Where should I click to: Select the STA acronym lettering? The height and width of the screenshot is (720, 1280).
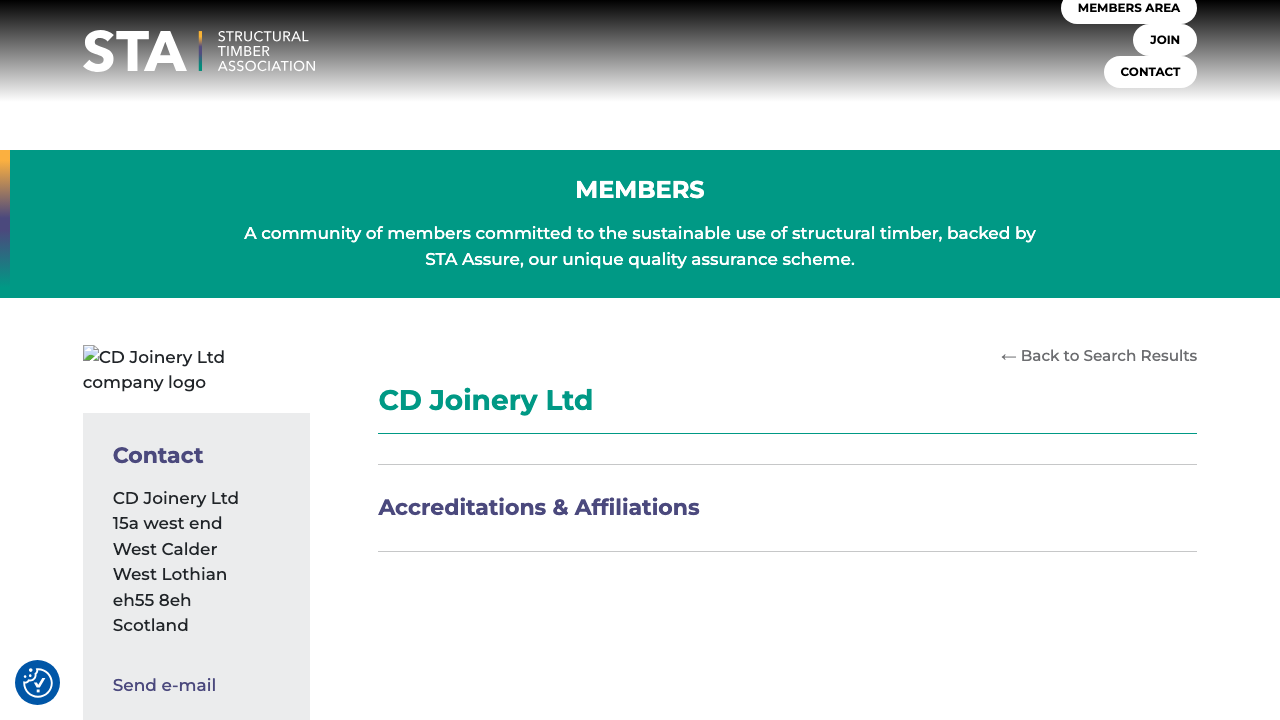point(135,50)
